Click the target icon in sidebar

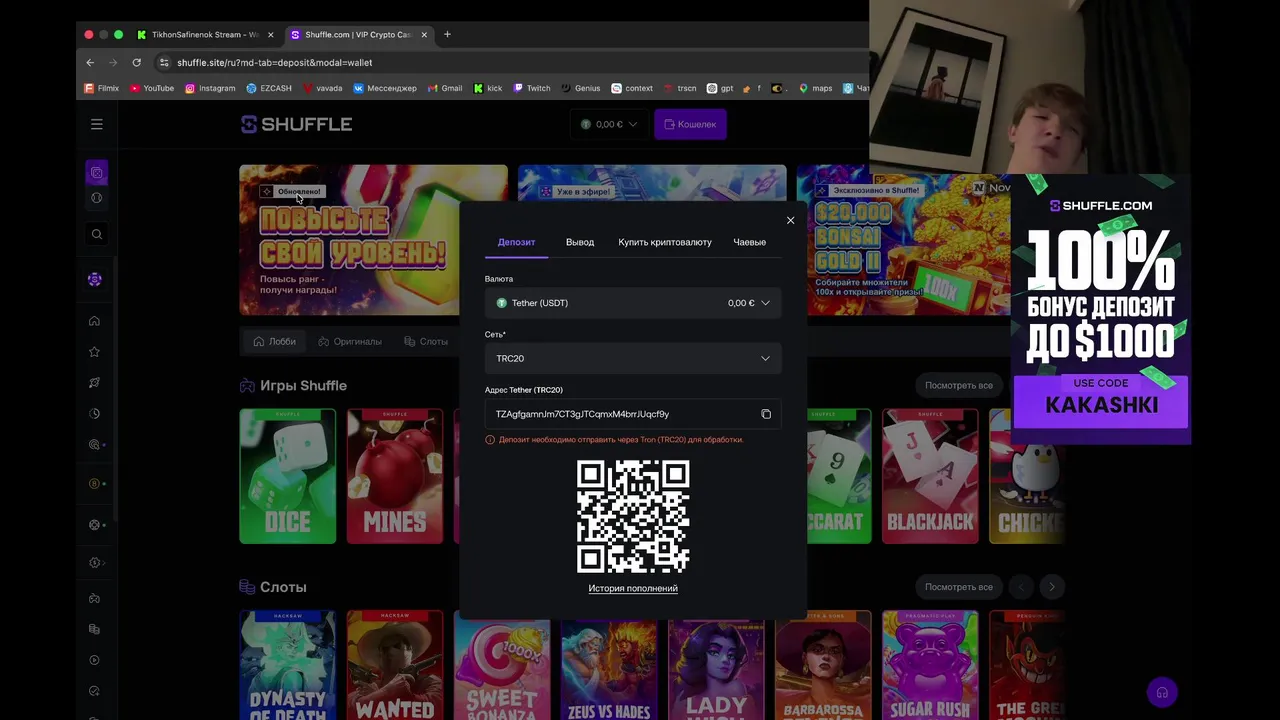pos(94,445)
